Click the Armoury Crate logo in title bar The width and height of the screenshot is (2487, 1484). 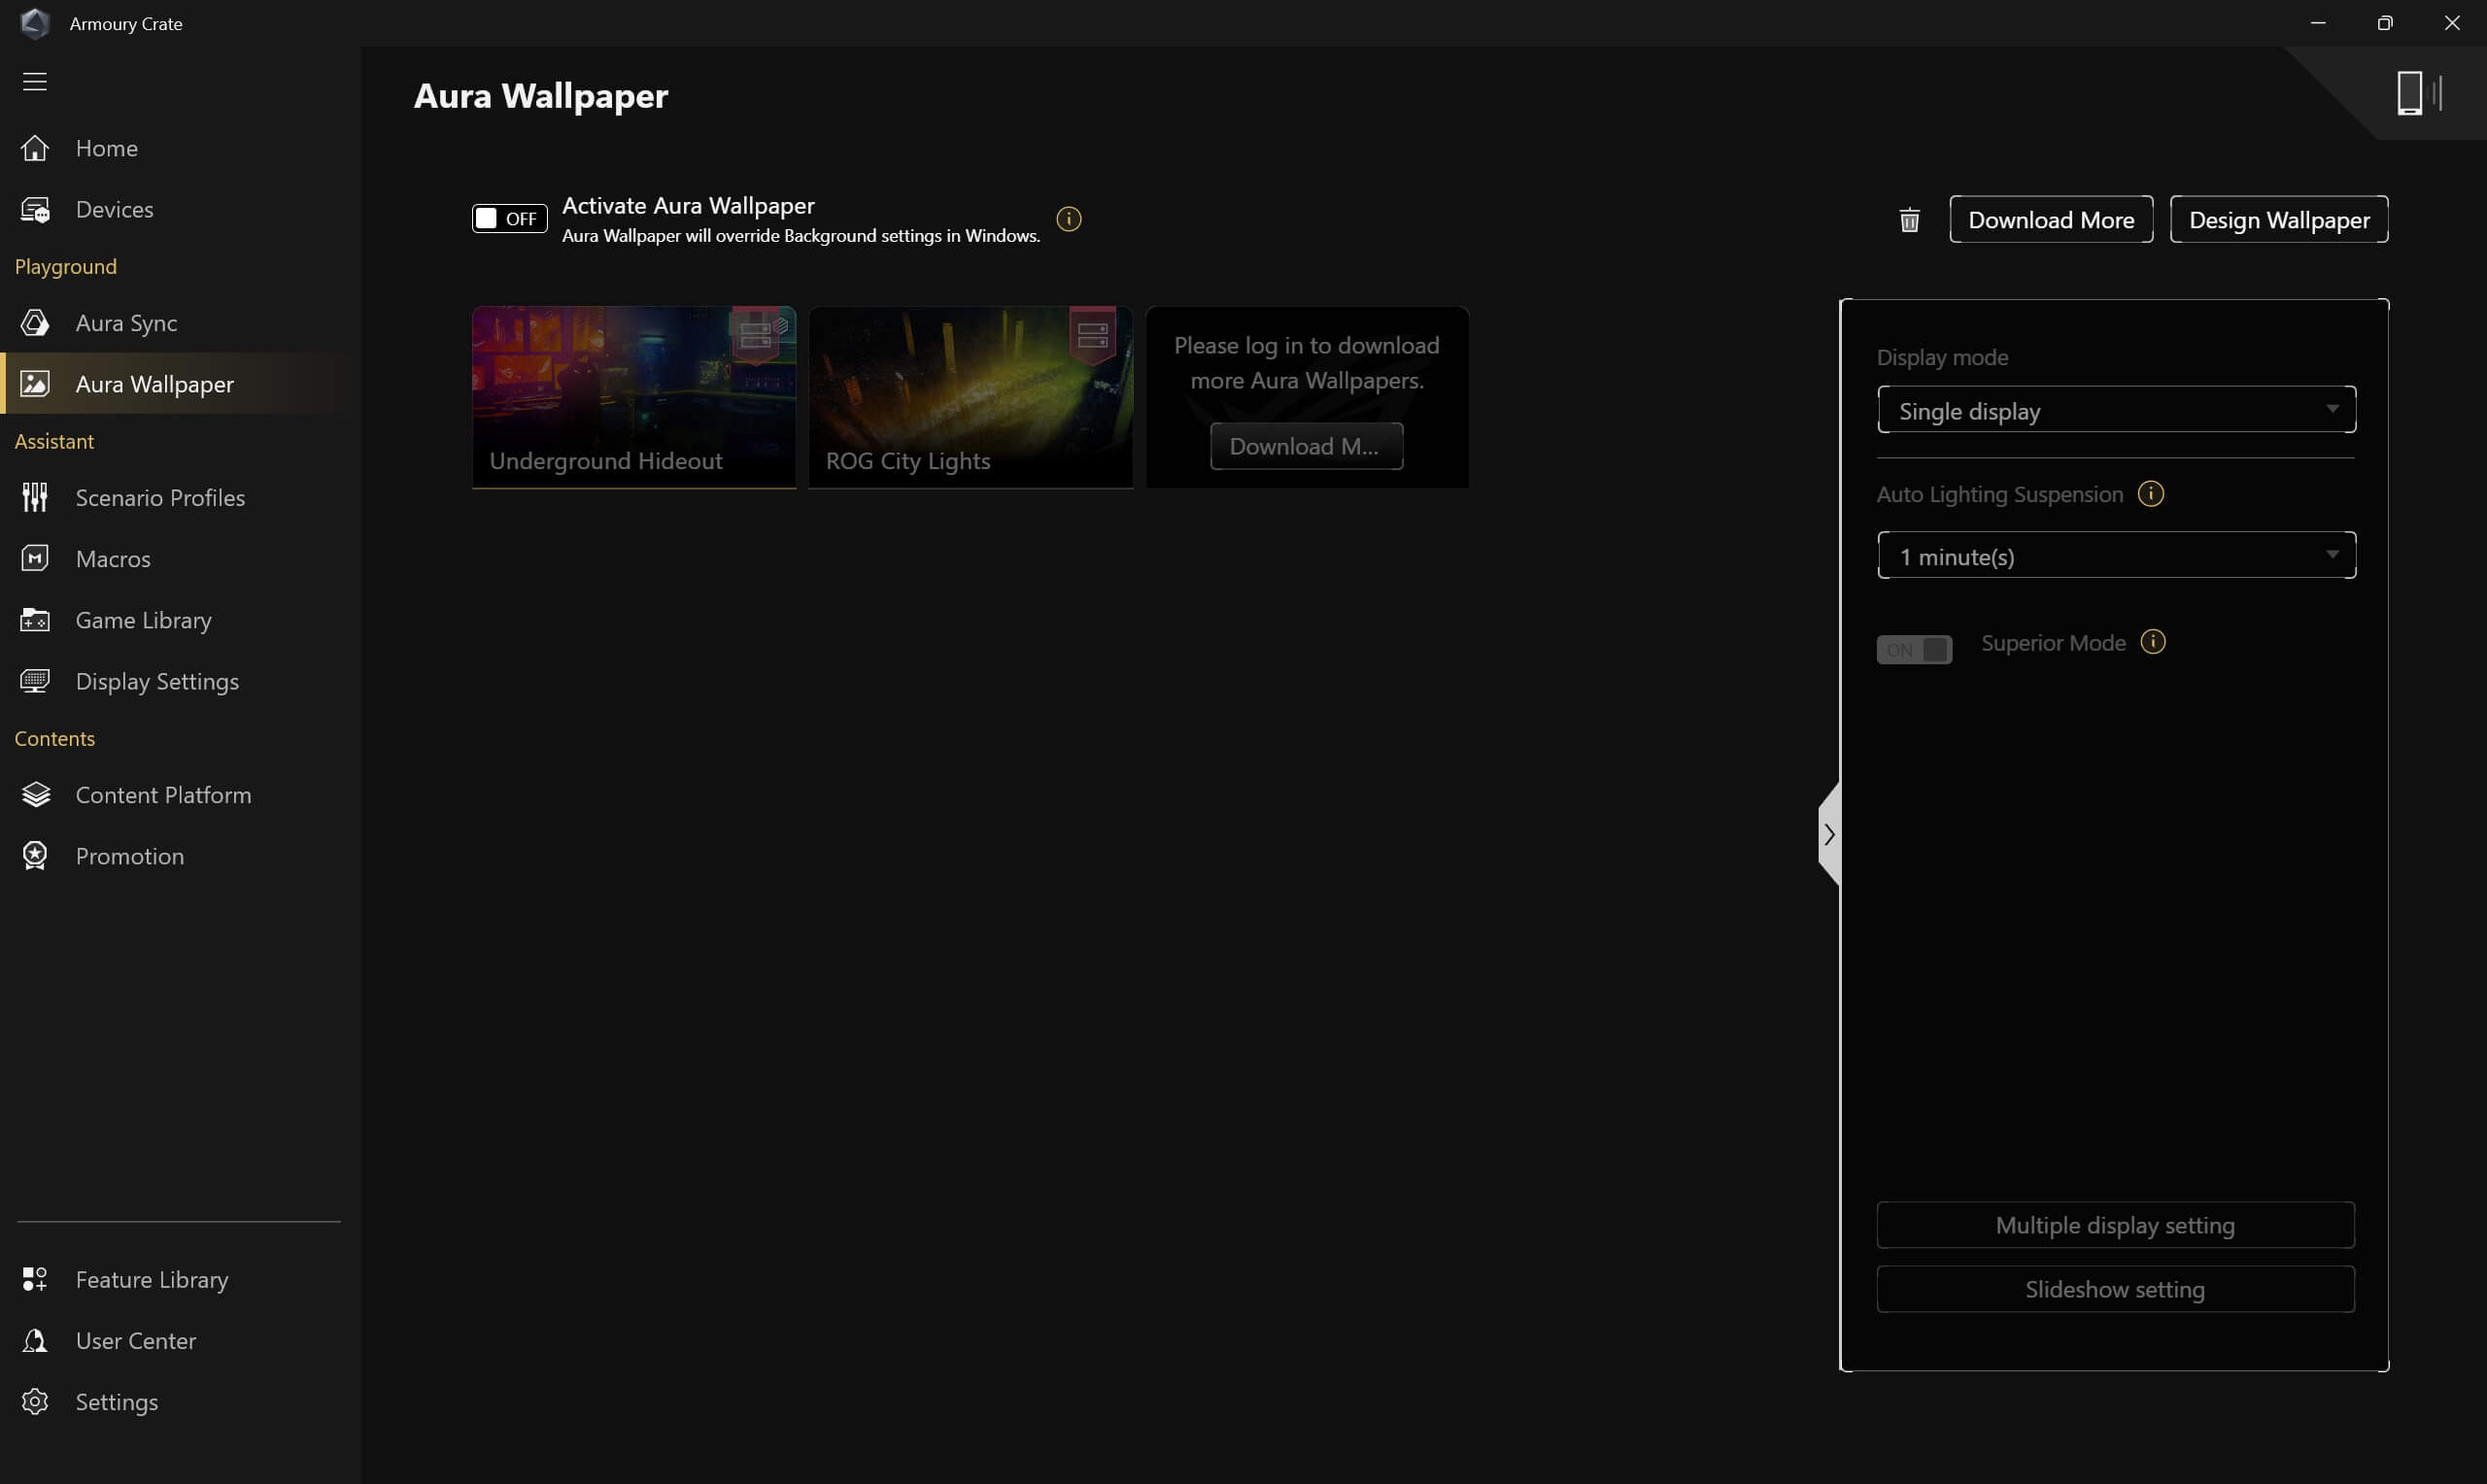(x=35, y=23)
